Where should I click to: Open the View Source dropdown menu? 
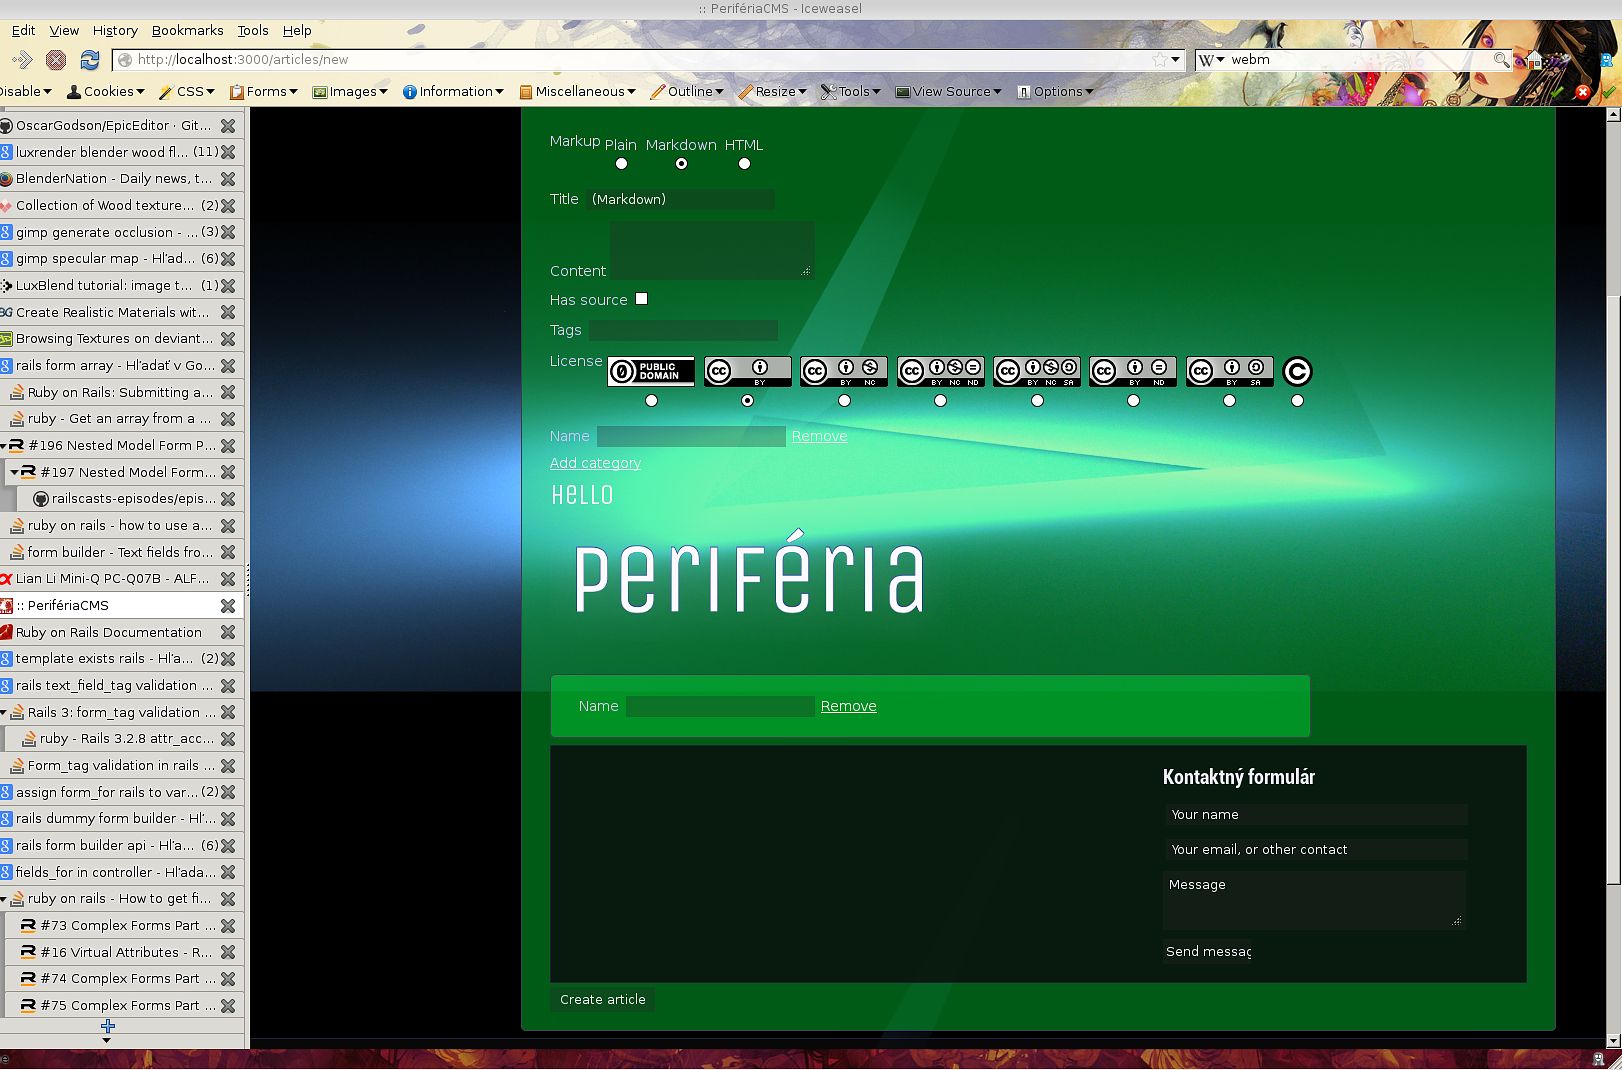(948, 92)
